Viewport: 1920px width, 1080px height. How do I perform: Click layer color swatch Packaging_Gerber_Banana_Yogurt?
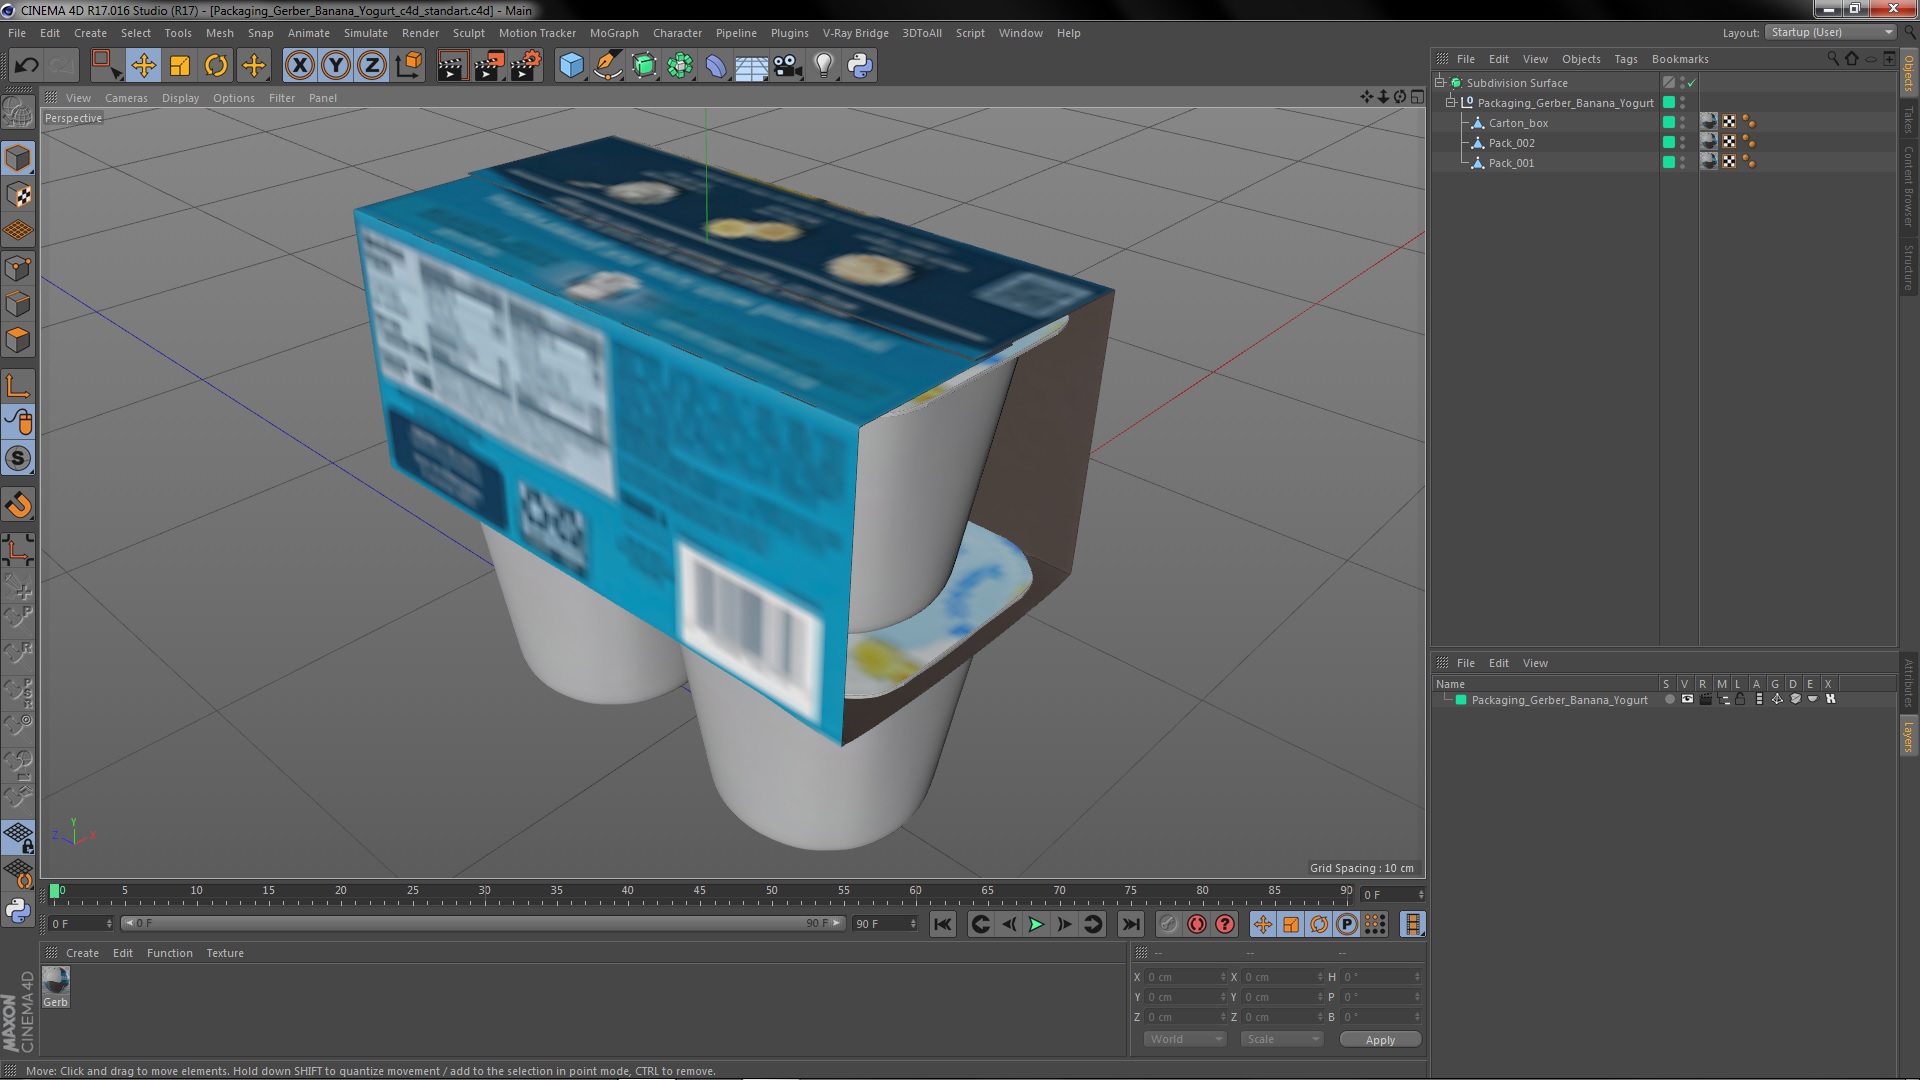[x=1461, y=700]
